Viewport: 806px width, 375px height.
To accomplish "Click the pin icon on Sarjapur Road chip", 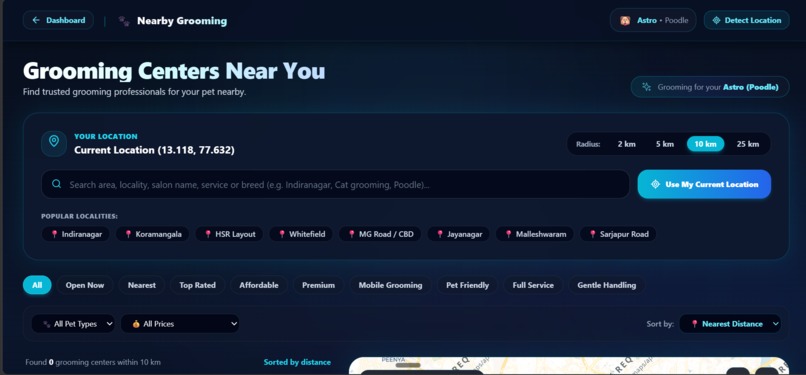I will [x=593, y=234].
